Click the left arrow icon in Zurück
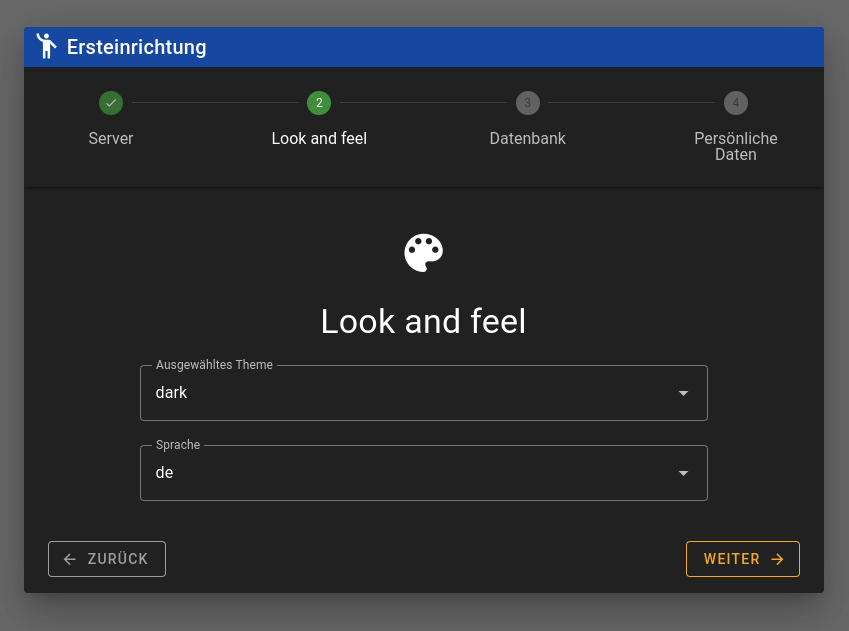 pyautogui.click(x=70, y=559)
